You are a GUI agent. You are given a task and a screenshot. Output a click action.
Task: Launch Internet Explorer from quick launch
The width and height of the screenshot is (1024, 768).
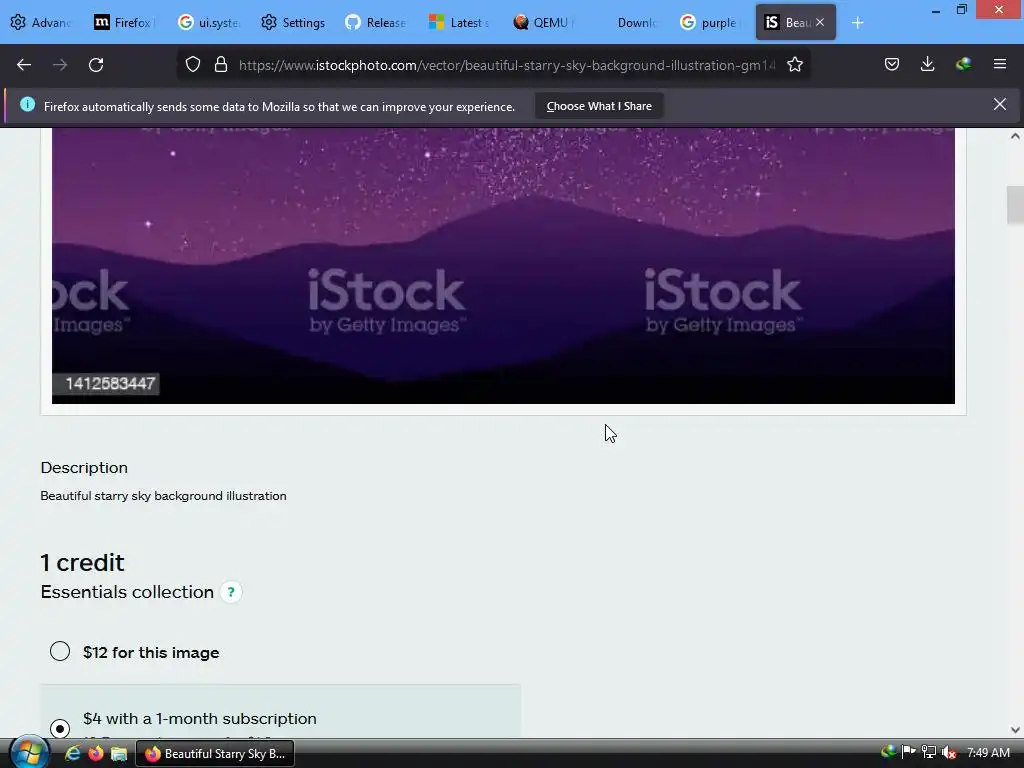pyautogui.click(x=72, y=754)
